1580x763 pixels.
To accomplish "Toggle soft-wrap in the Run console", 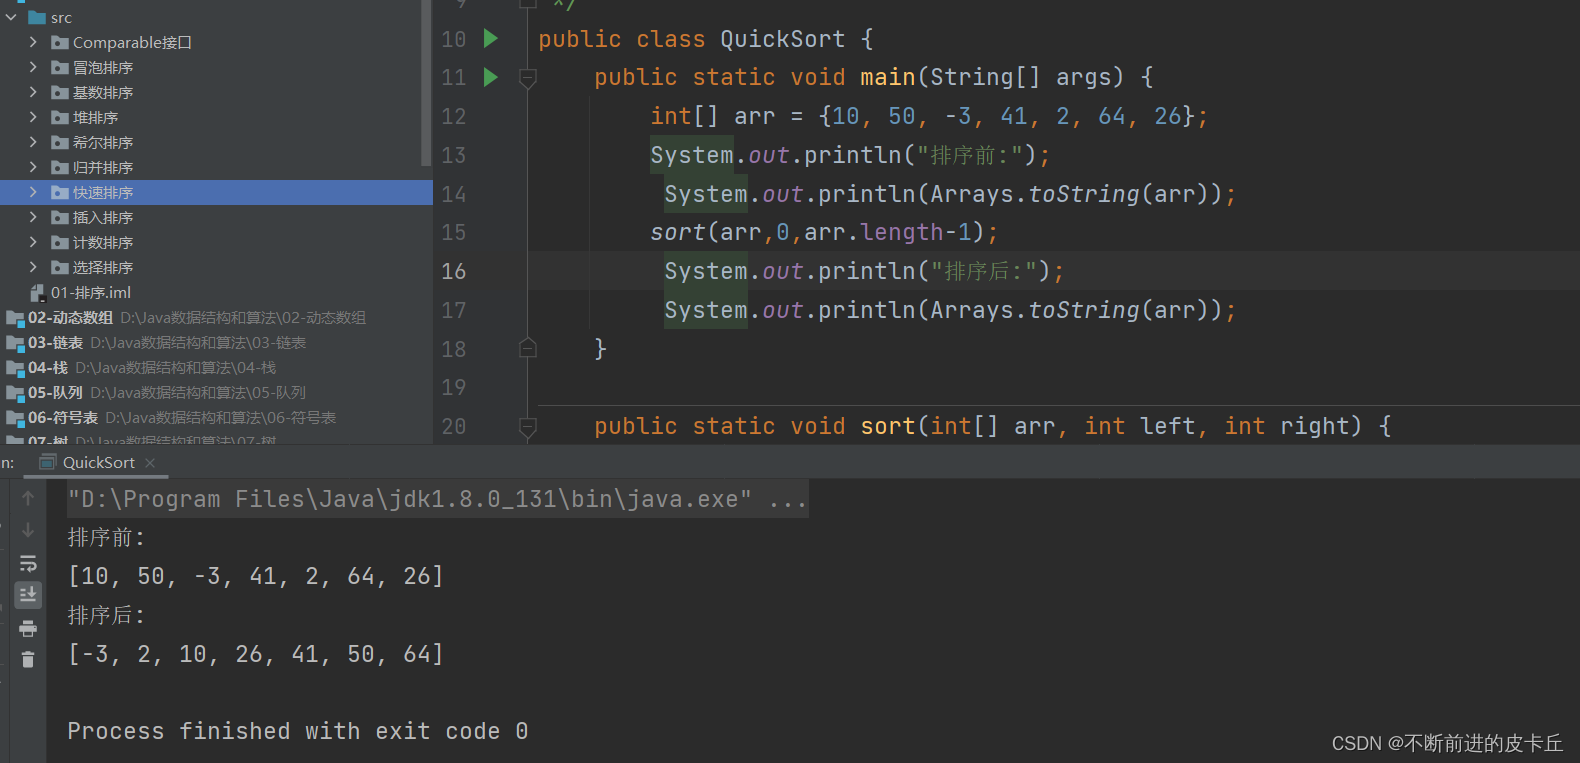I will (x=28, y=563).
